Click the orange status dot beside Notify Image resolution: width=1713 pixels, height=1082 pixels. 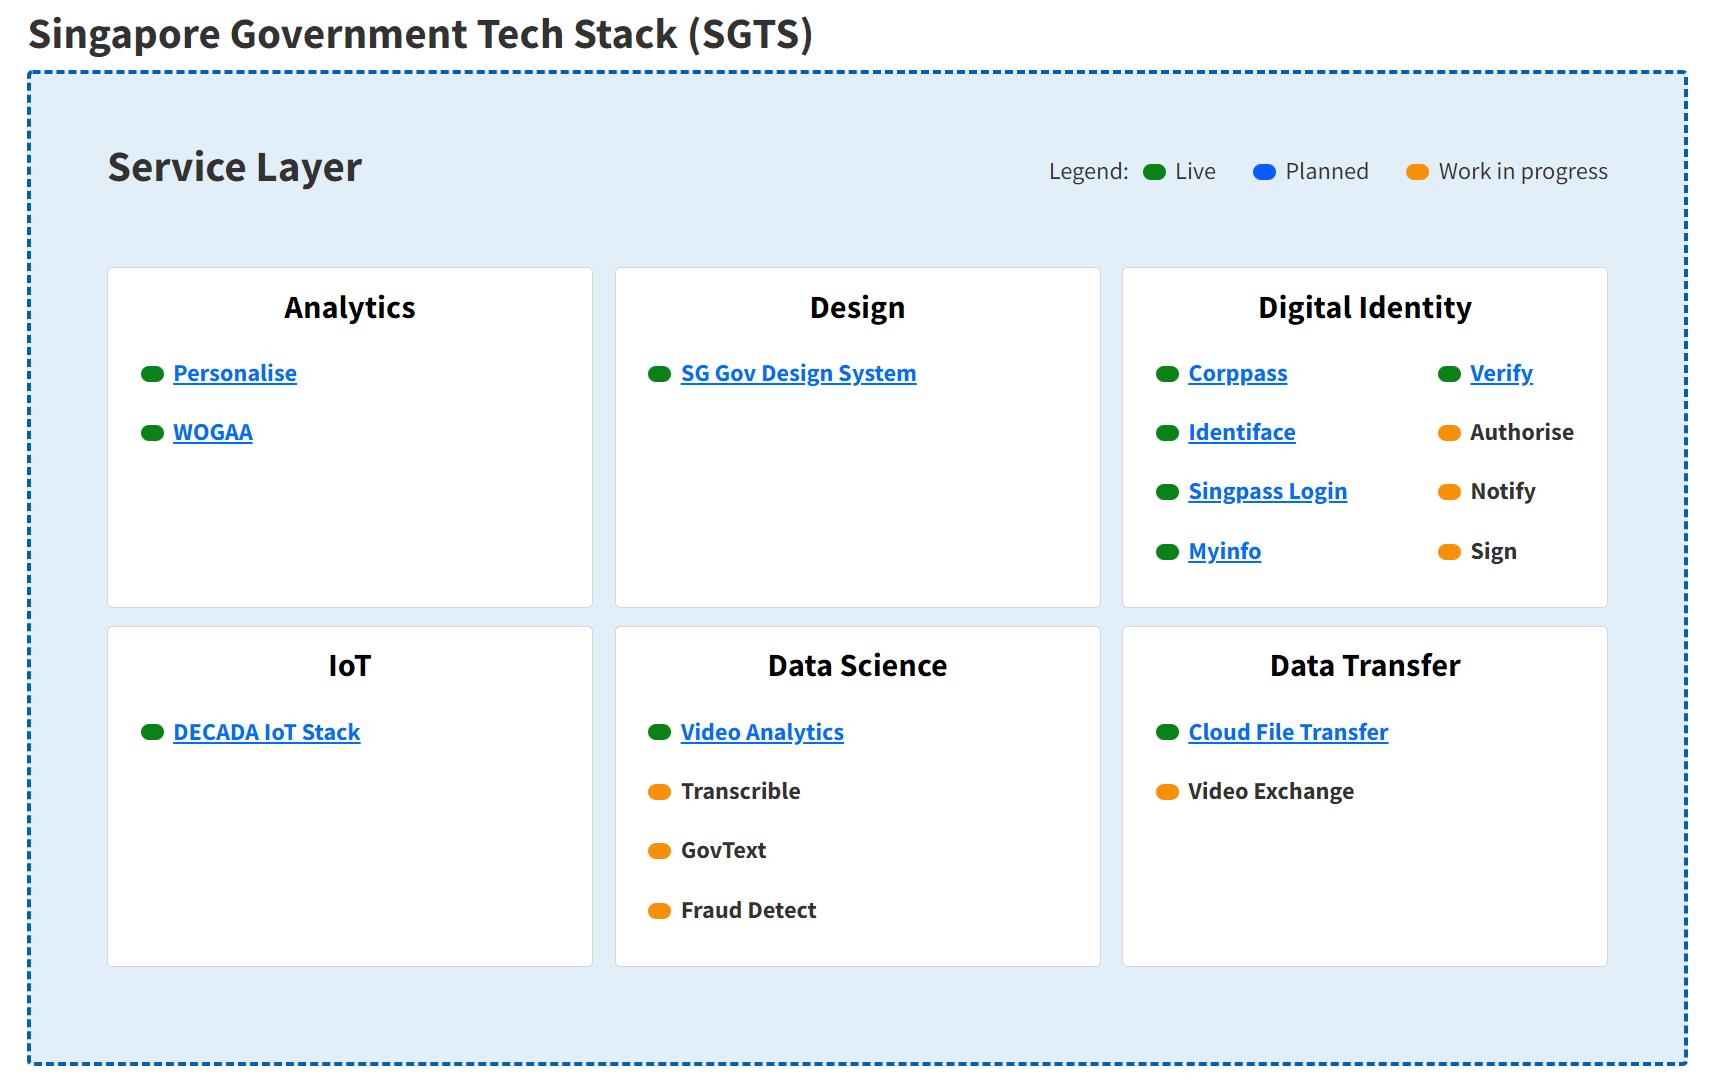point(1449,492)
